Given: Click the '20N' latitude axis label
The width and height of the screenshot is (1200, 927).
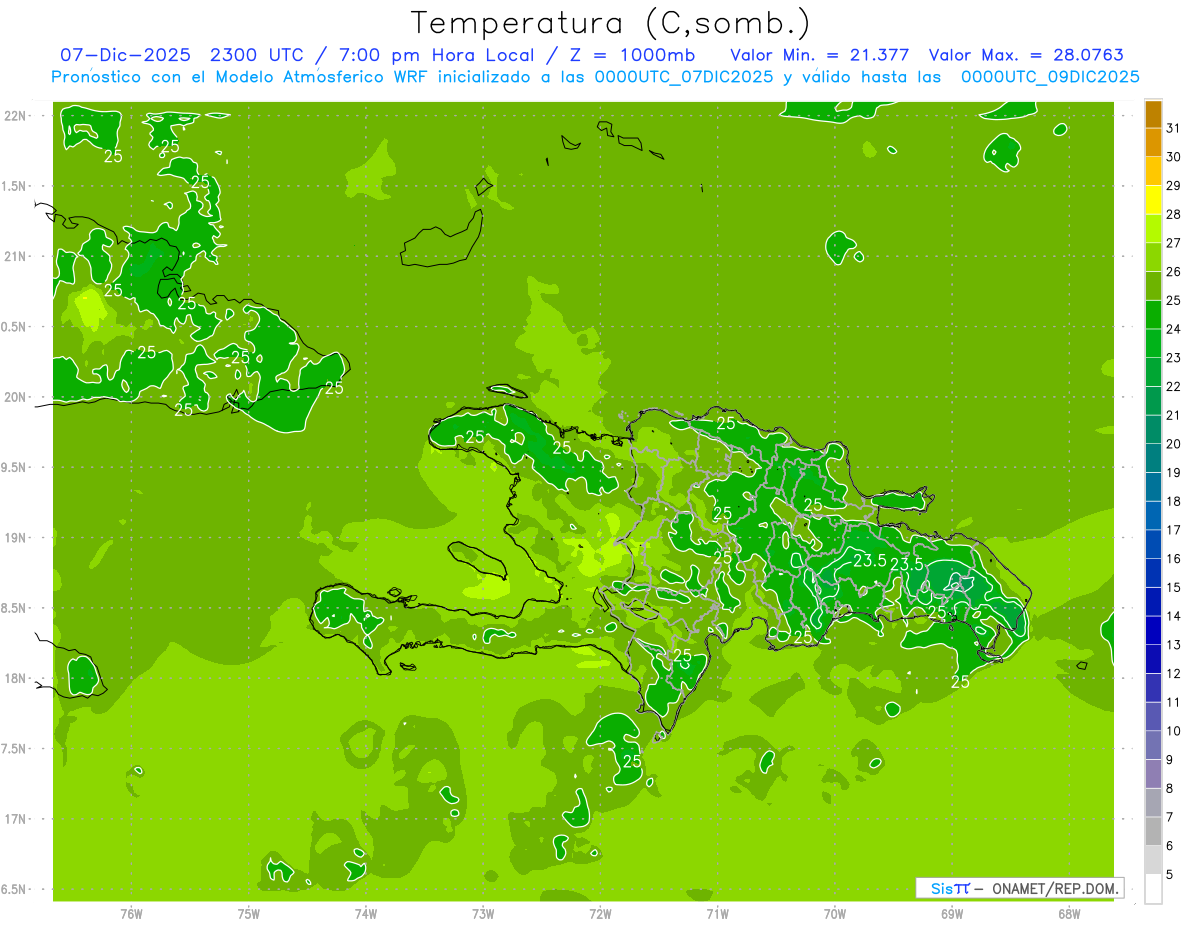Looking at the screenshot, I should click(x=15, y=397).
